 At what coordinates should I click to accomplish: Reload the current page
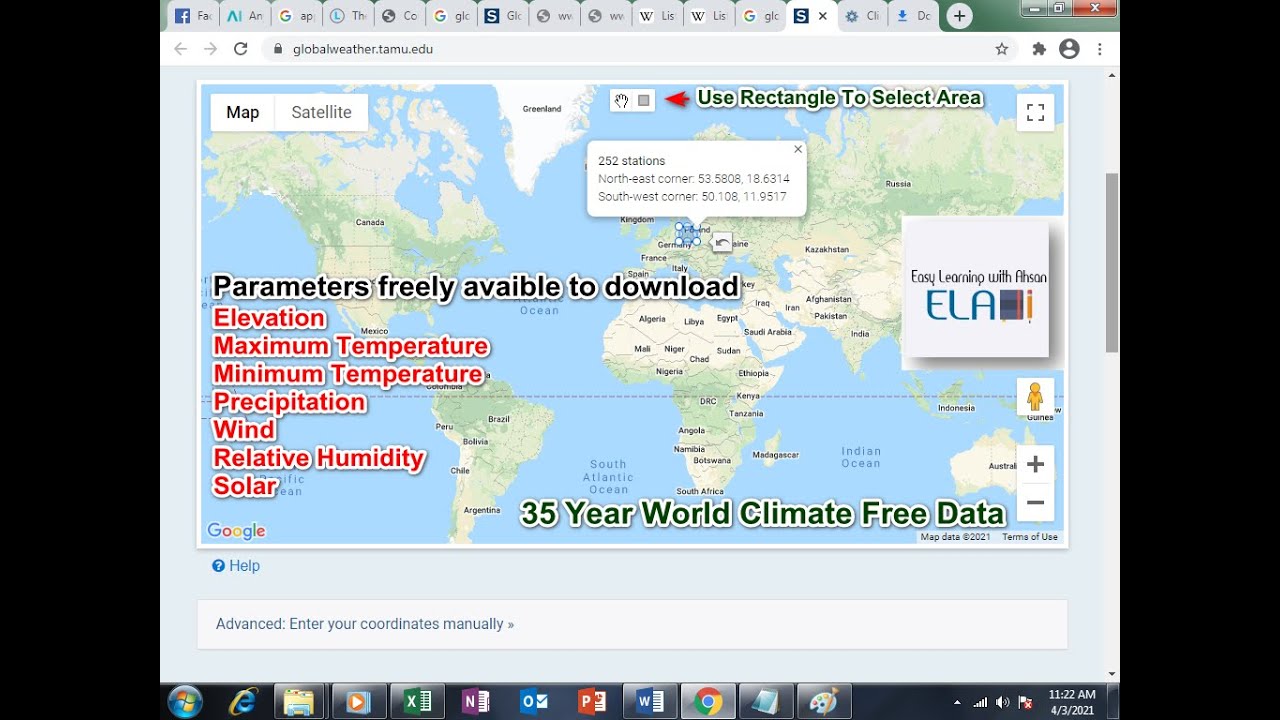(240, 48)
